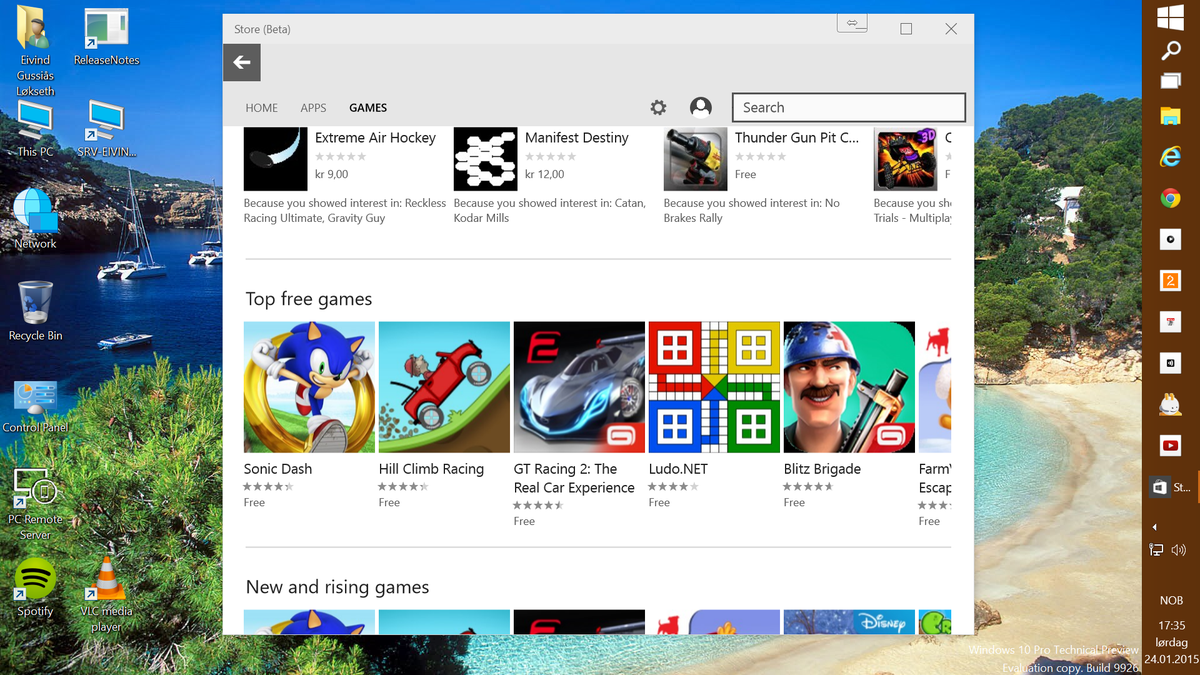1200x675 pixels.
Task: Open Extreme Air Hockey game icon
Action: click(x=276, y=159)
